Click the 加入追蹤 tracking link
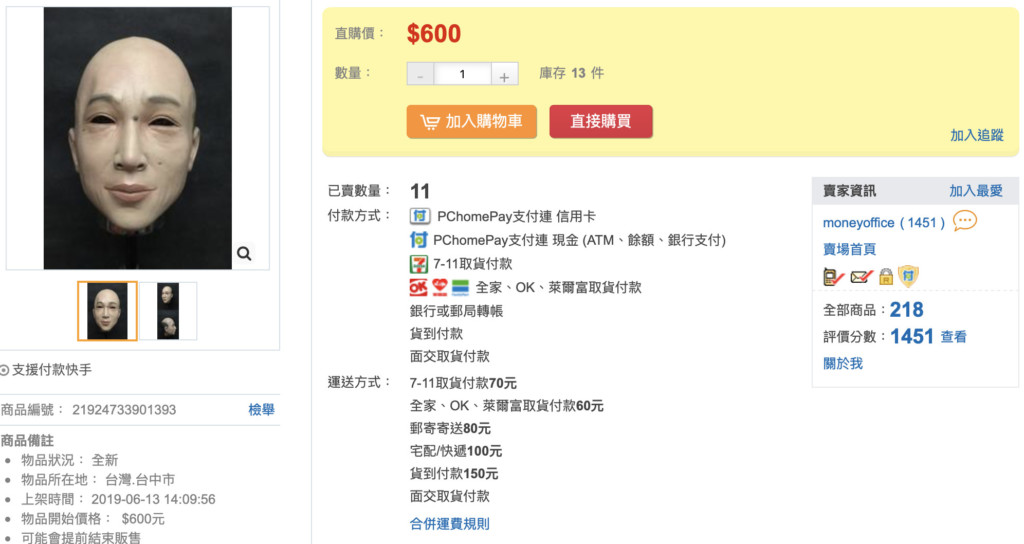The height and width of the screenshot is (544, 1024). click(976, 135)
